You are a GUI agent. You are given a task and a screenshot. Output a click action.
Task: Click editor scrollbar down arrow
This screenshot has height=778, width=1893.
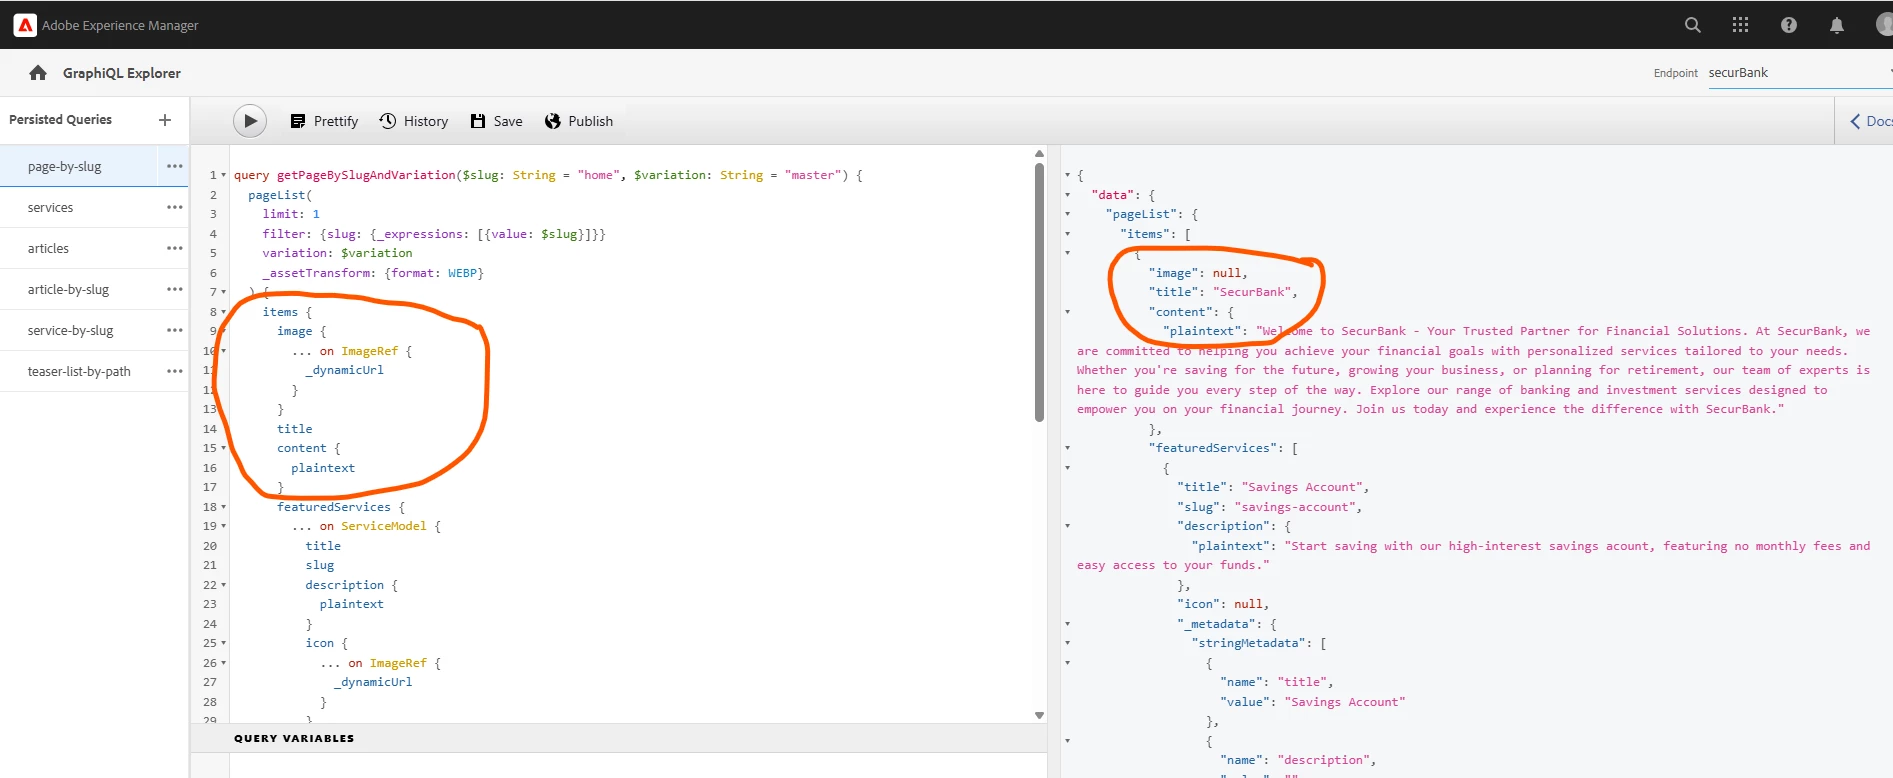(1039, 715)
